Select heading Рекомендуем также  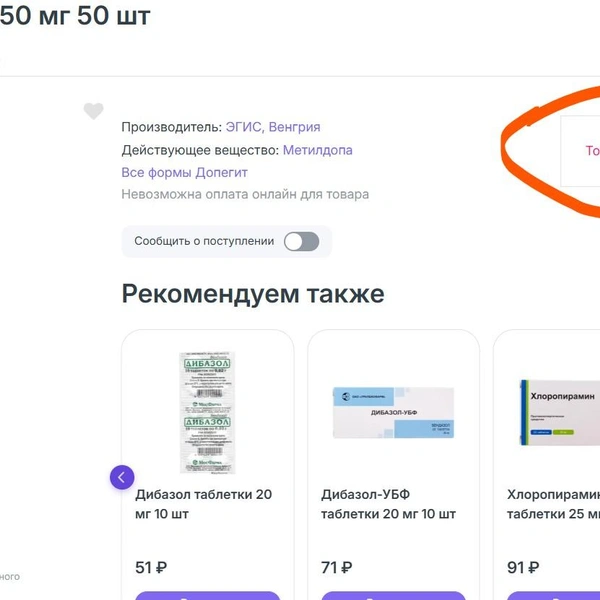click(253, 294)
